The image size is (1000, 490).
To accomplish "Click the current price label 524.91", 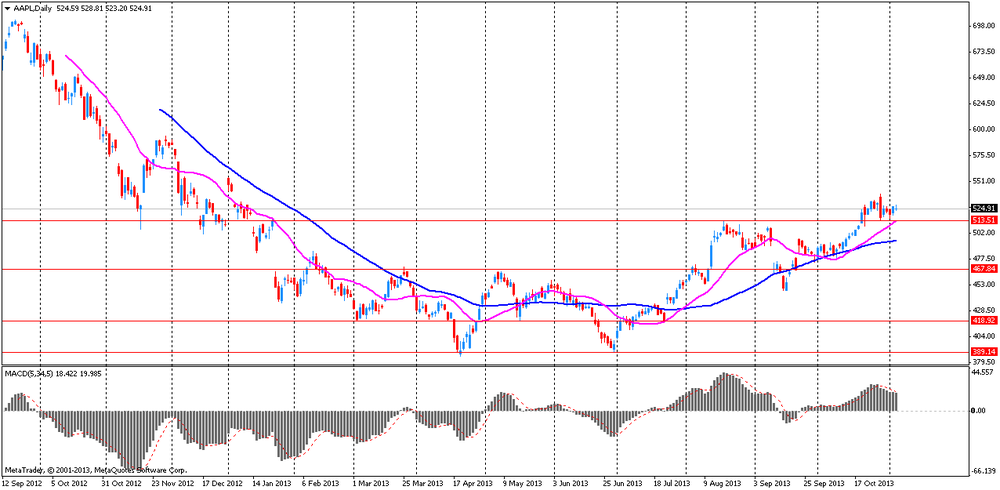I will 984,208.
